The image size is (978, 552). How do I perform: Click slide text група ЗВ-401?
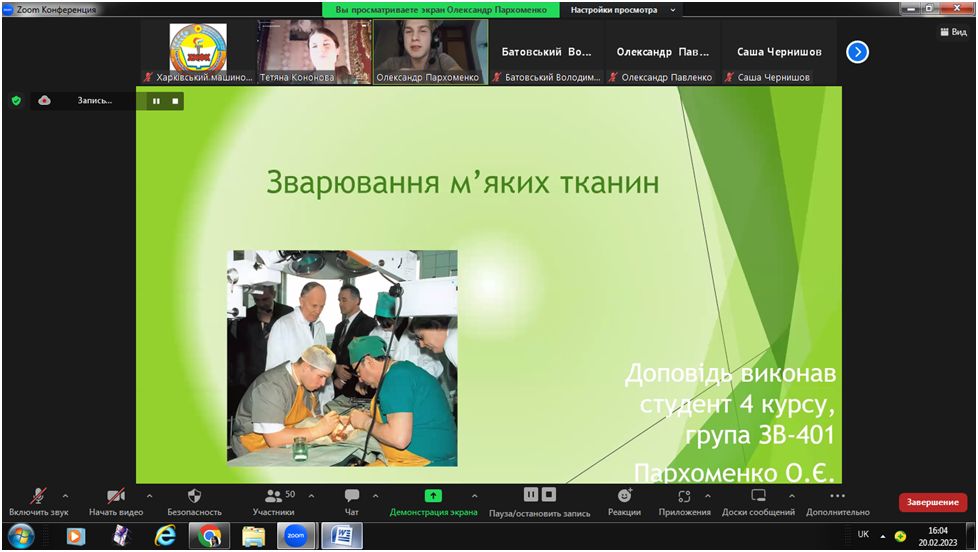pyautogui.click(x=760, y=435)
